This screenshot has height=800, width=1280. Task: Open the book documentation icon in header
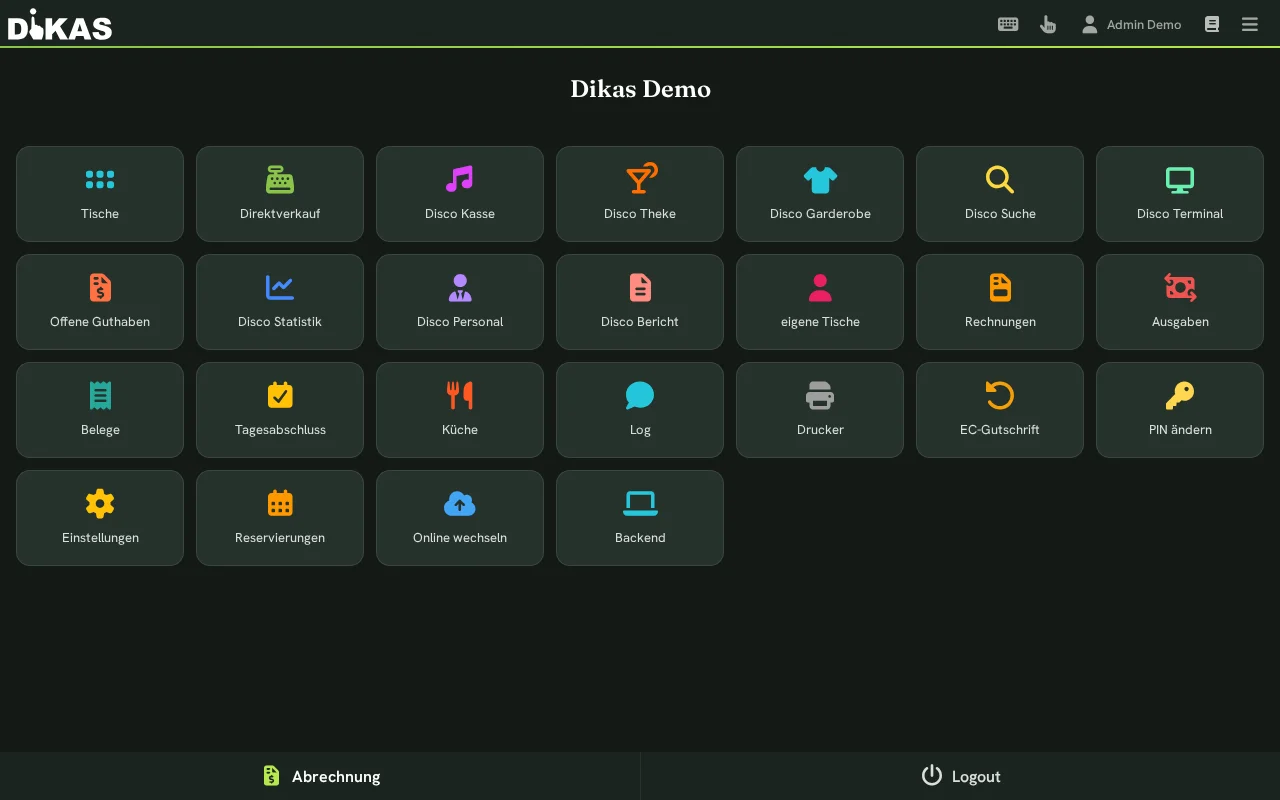1212,24
